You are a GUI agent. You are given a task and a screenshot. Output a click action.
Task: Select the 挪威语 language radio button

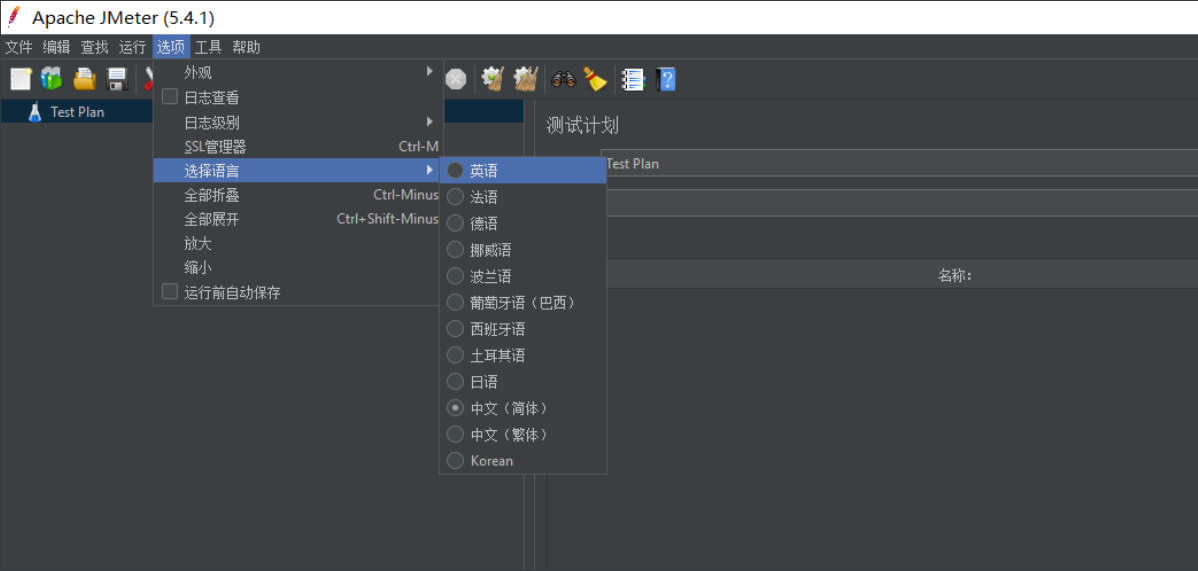455,249
